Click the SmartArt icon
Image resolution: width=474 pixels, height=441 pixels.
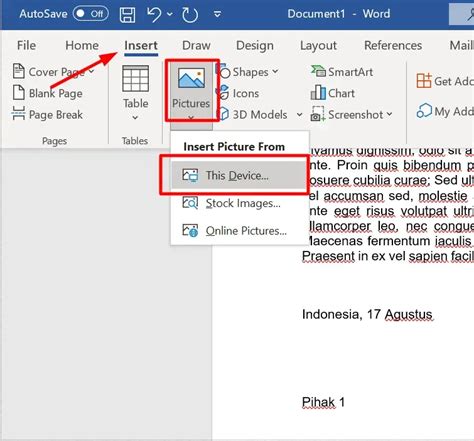318,71
